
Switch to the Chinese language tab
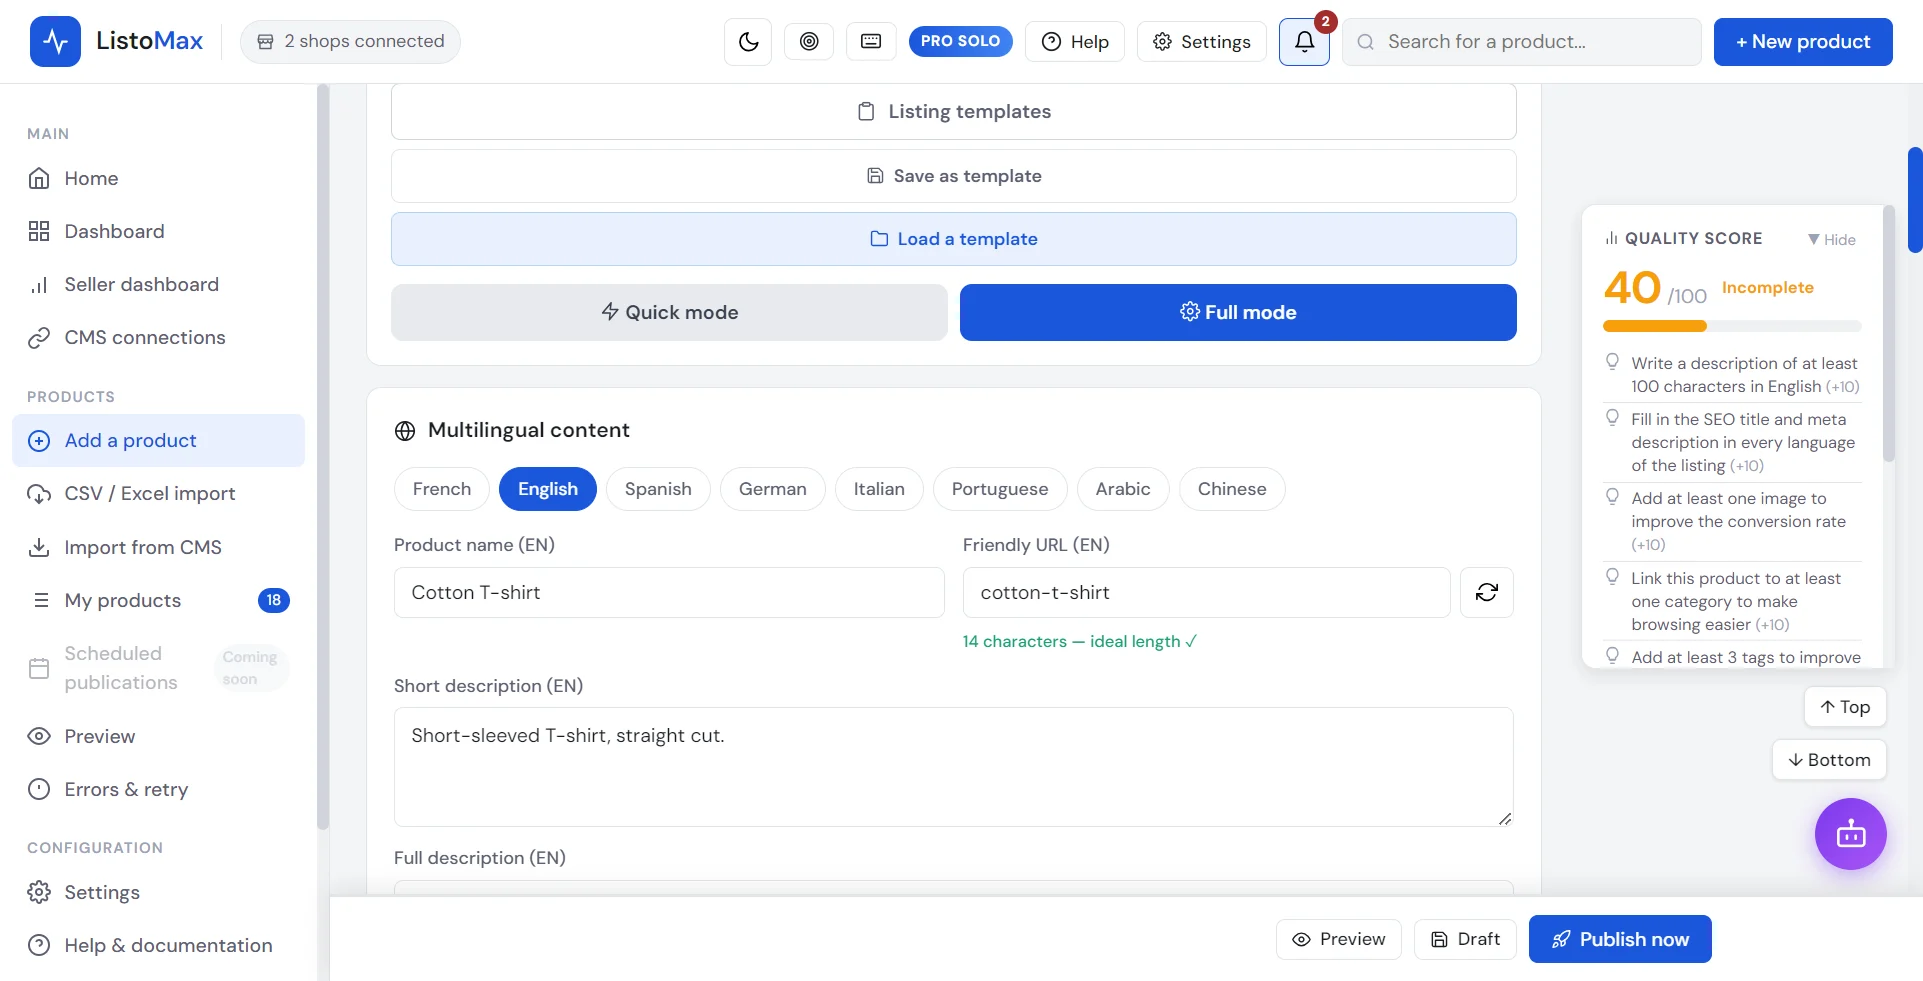point(1232,489)
